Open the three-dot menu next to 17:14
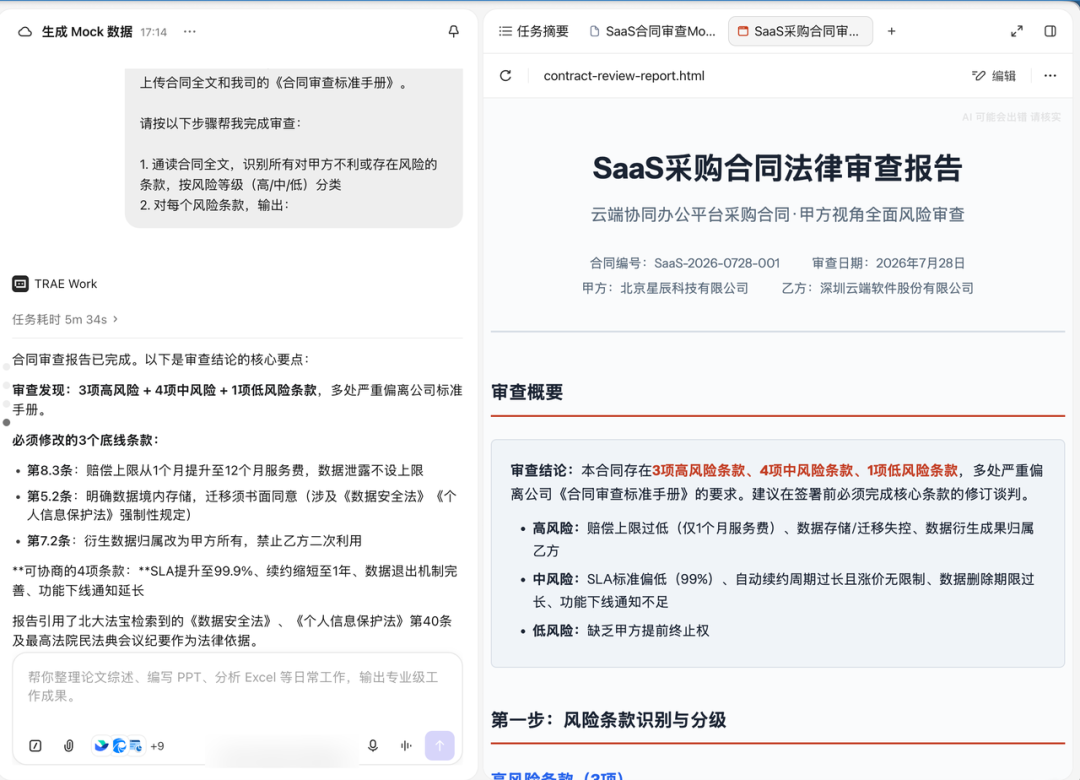This screenshot has height=780, width=1080. coord(189,32)
